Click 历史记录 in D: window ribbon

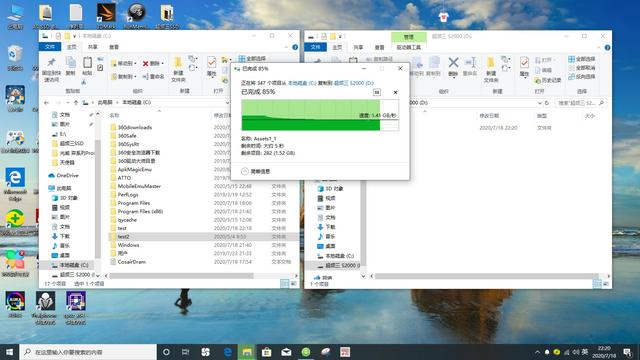point(548,80)
